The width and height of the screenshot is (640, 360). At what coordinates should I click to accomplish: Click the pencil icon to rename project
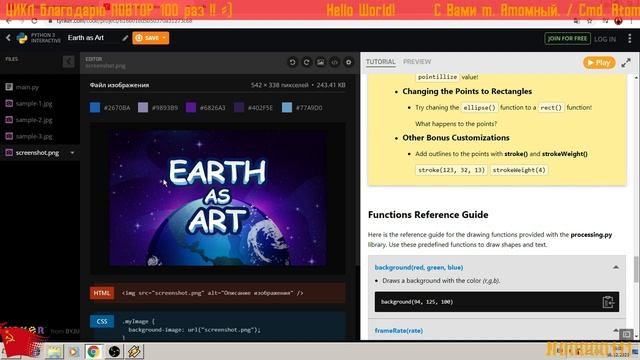[125, 38]
